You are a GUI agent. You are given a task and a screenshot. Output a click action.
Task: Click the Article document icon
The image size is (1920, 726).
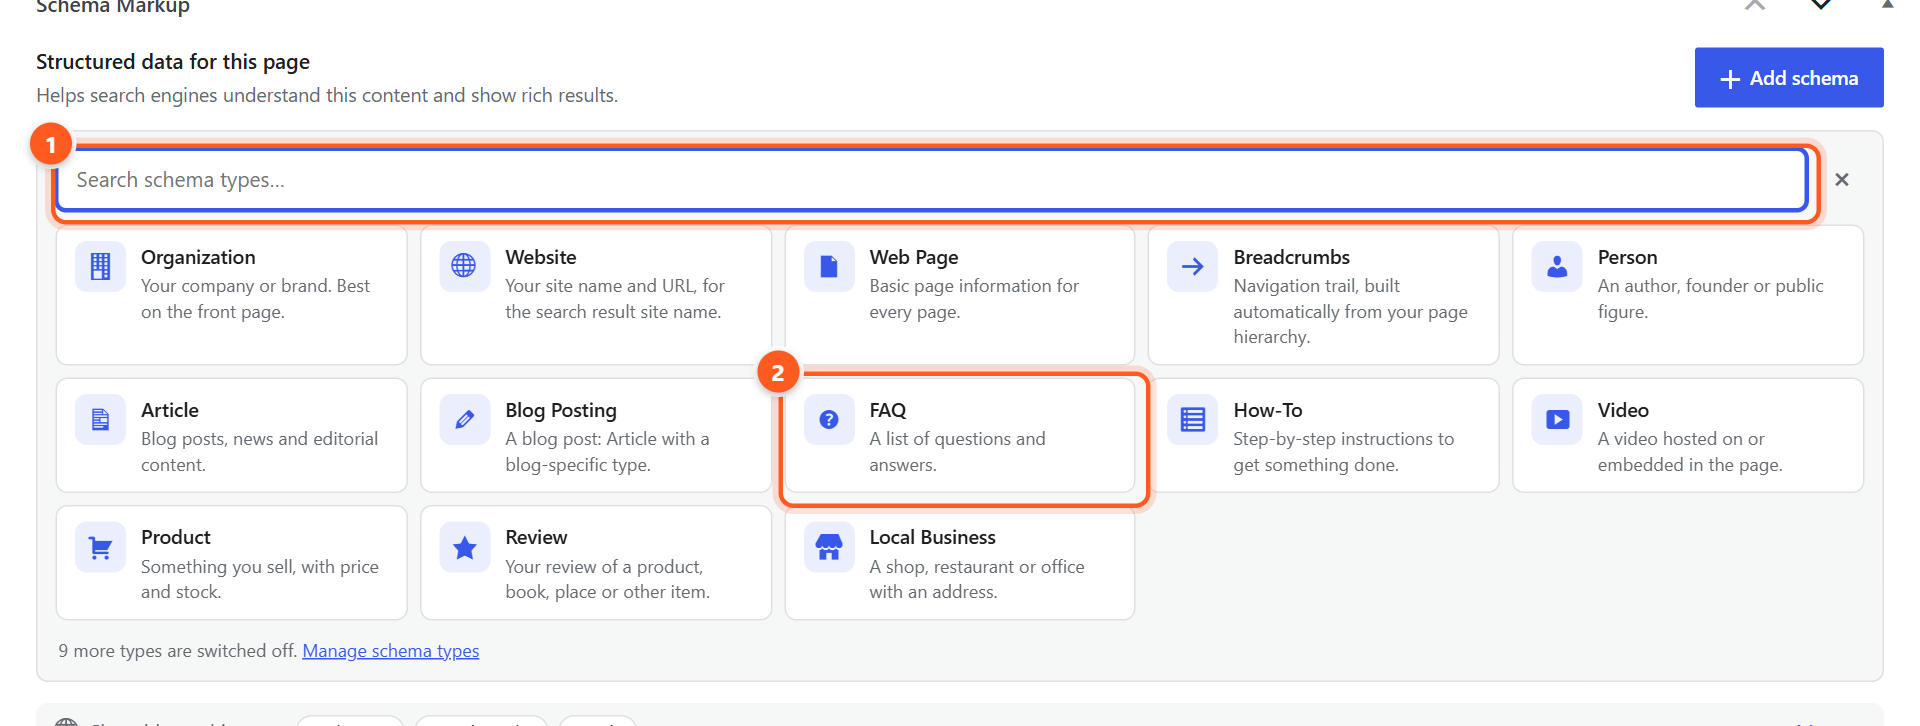pos(101,419)
